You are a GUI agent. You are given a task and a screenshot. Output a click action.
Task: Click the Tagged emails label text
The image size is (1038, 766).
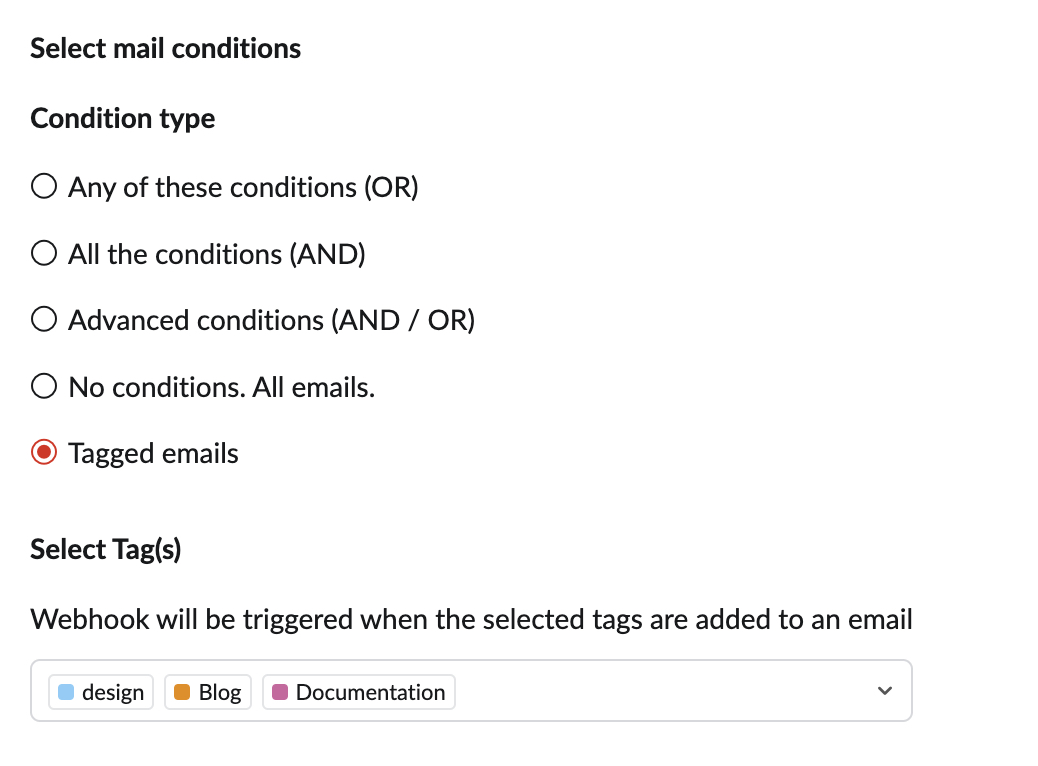coord(154,454)
